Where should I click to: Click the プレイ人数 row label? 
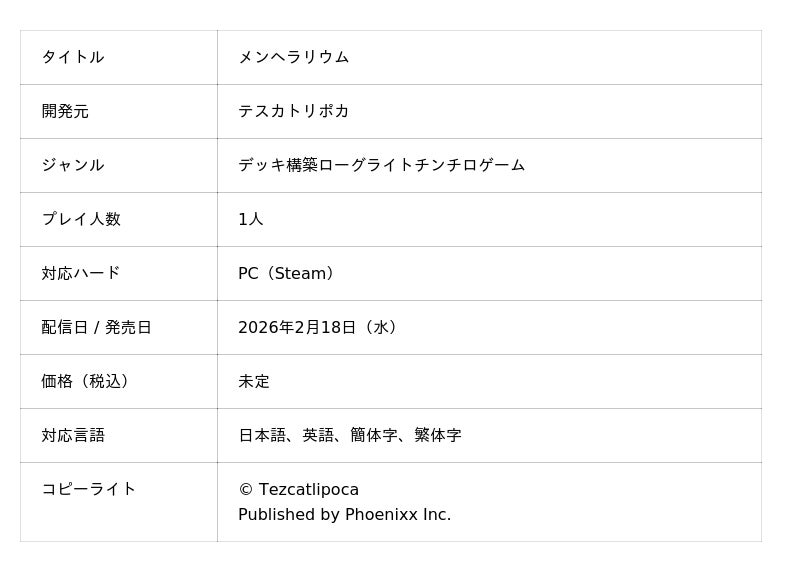click(81, 219)
